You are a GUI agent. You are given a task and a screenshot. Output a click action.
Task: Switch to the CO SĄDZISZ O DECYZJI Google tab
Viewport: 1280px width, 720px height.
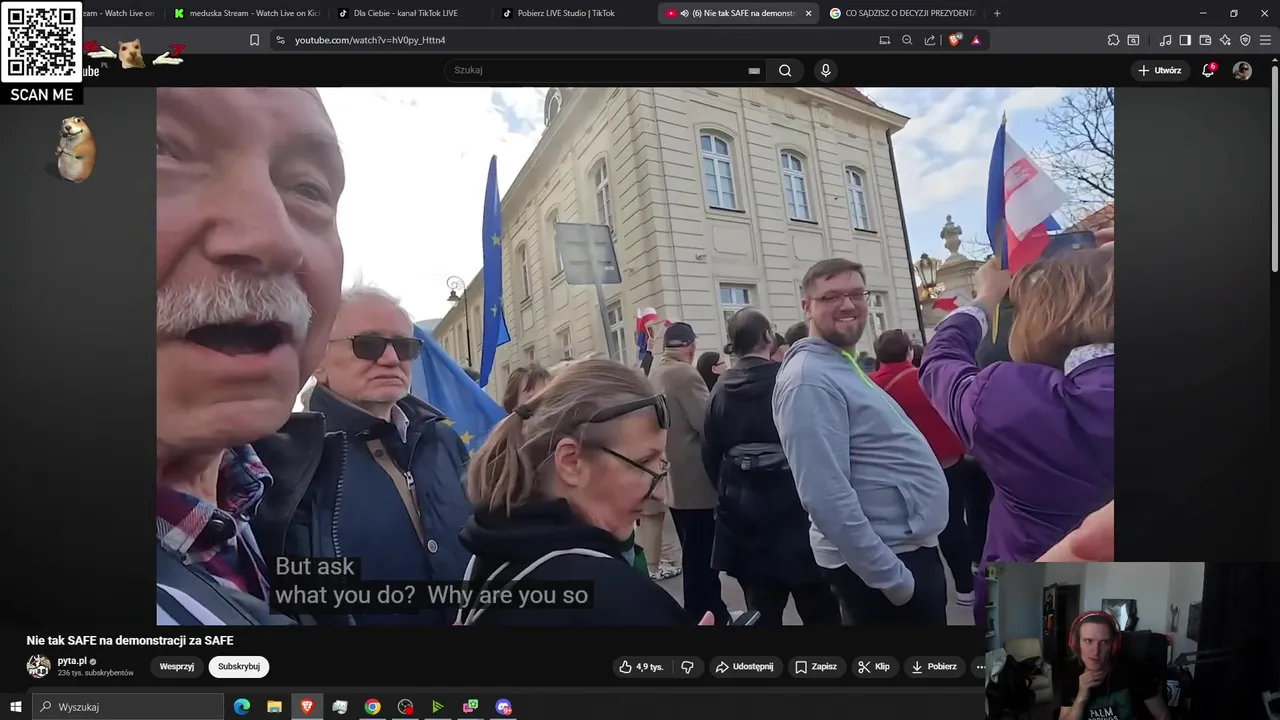click(903, 13)
